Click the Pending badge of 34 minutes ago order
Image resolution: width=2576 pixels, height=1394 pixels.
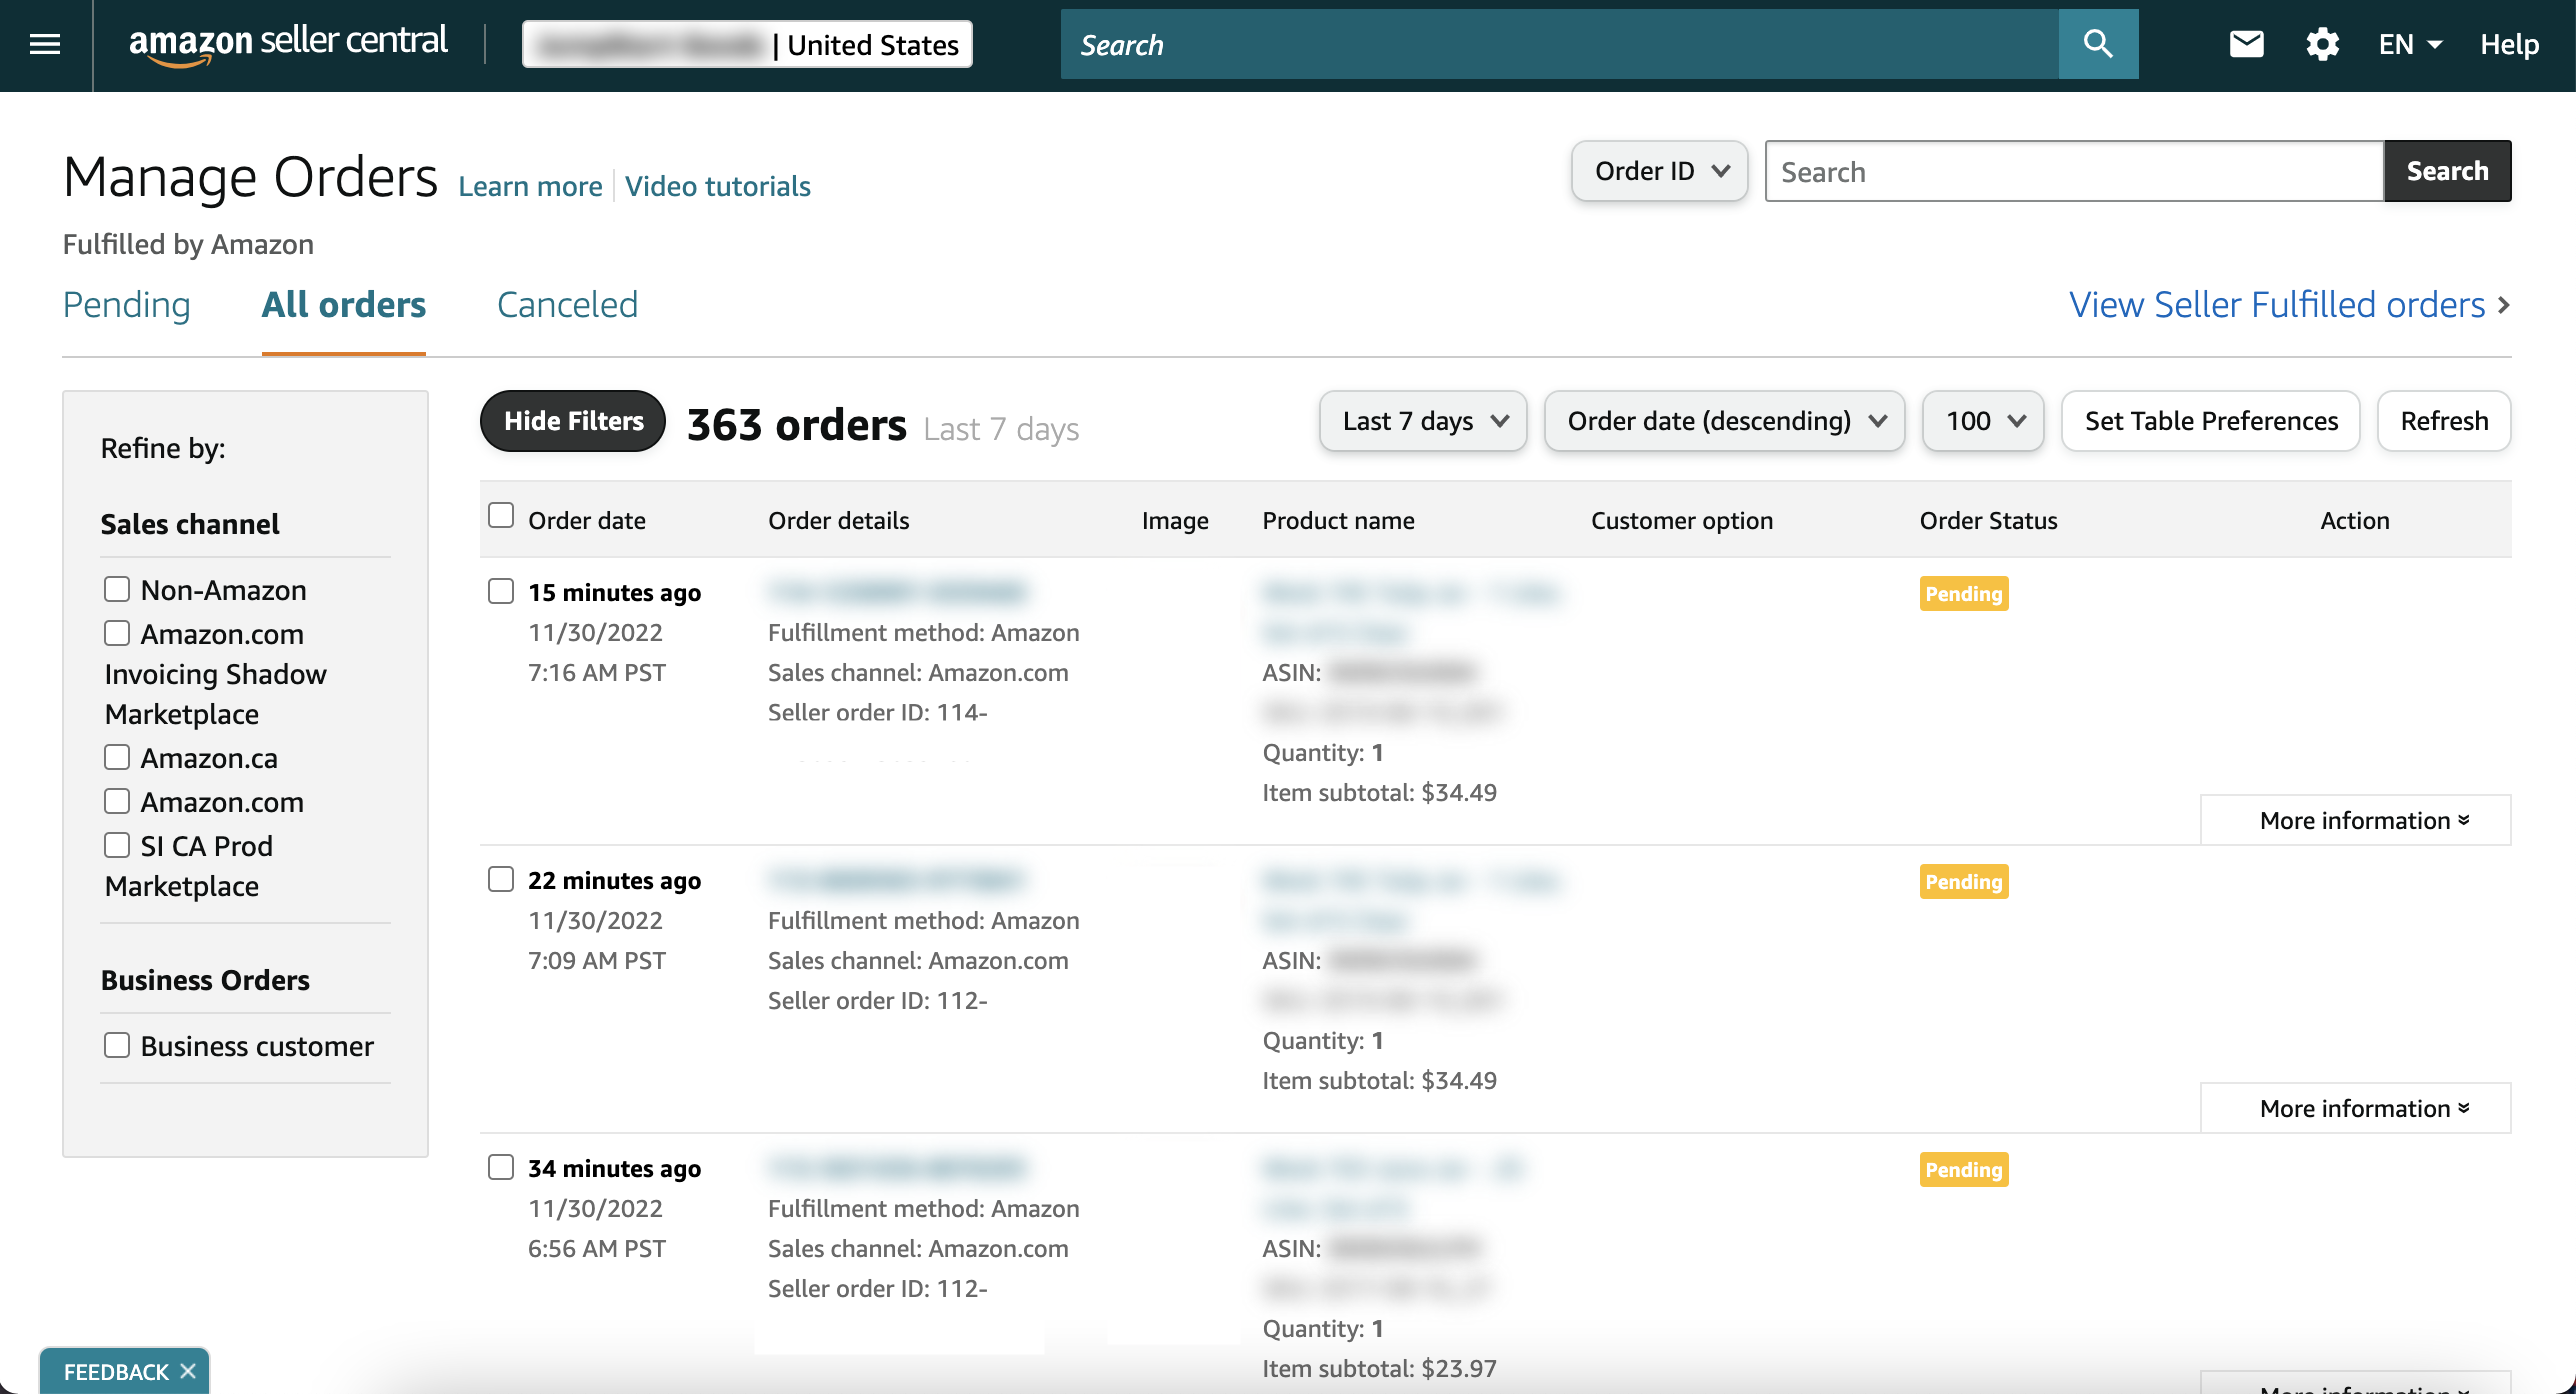(1963, 1169)
